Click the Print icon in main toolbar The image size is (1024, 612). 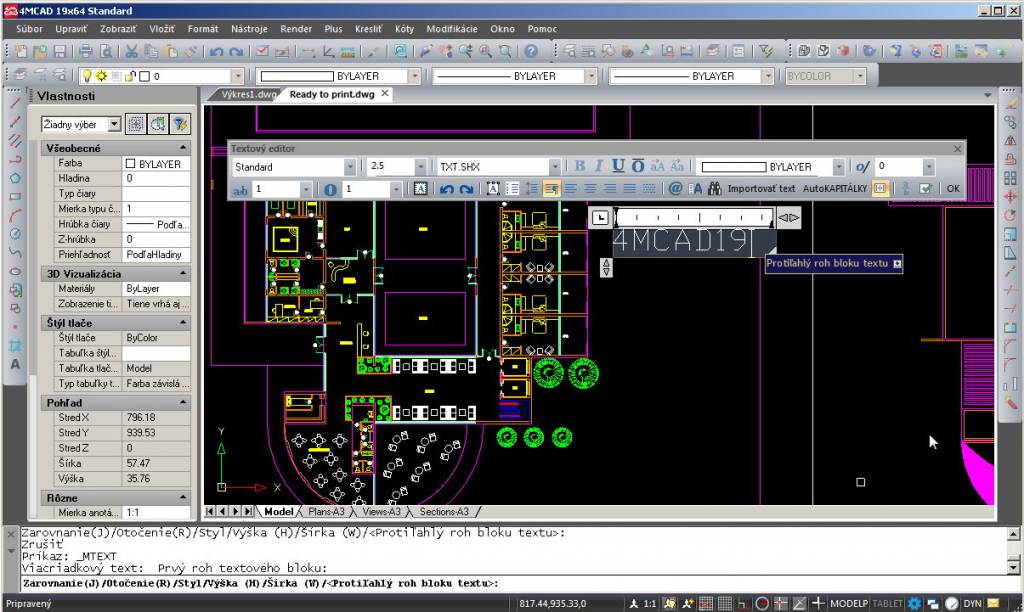pos(86,51)
